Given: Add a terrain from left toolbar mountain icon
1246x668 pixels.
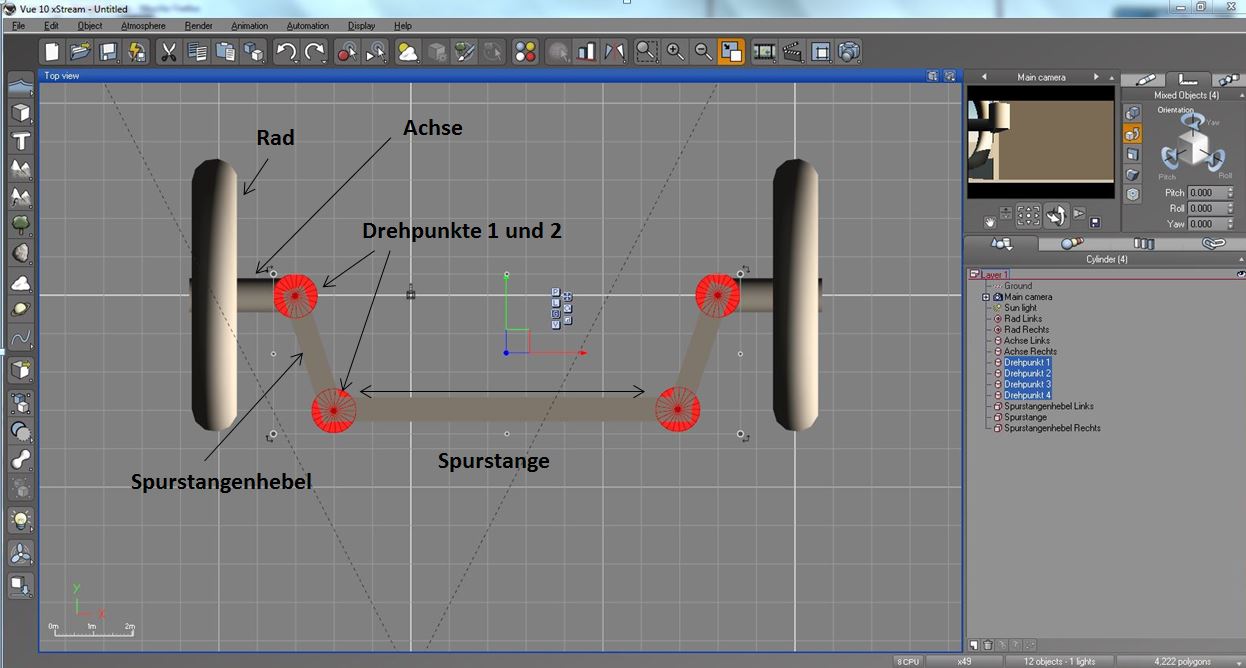Looking at the screenshot, I should tap(20, 169).
